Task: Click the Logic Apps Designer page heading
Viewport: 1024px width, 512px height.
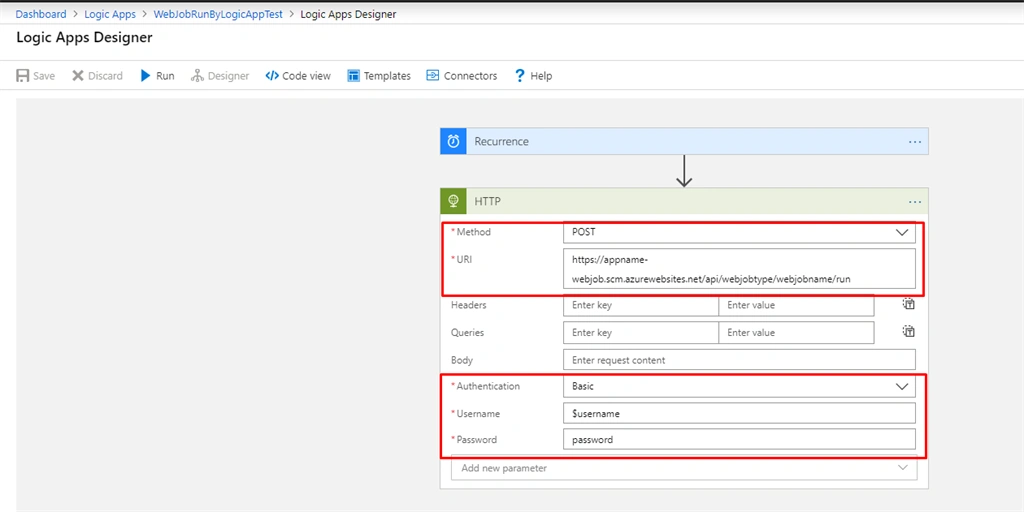Action: [x=84, y=37]
